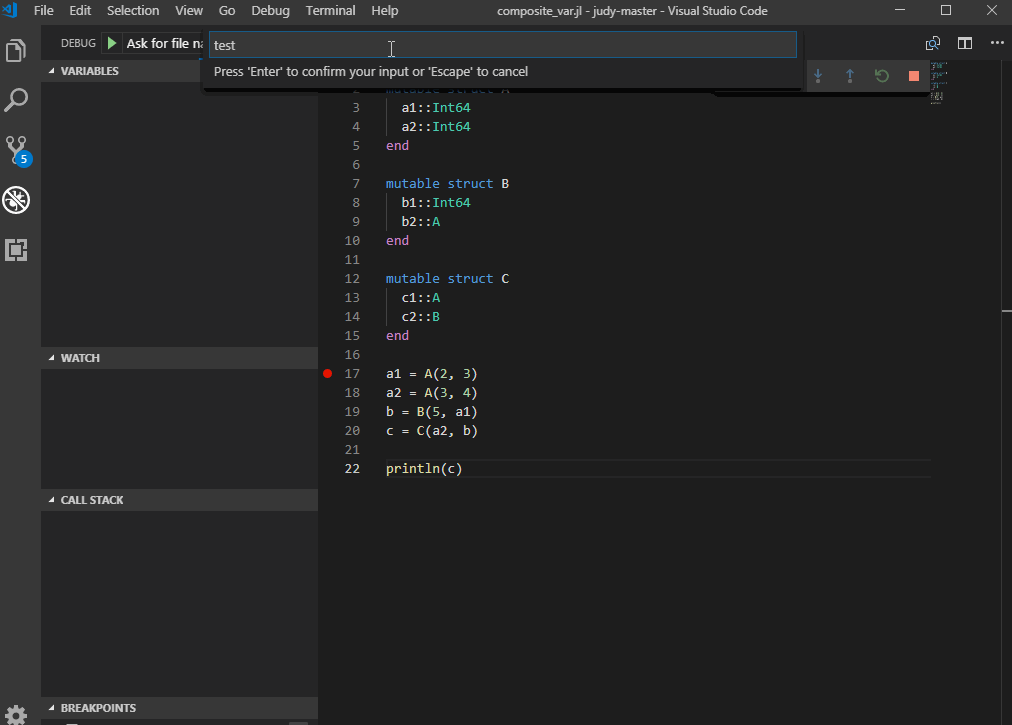Open the Selection menu
This screenshot has height=725, width=1012.
[133, 10]
